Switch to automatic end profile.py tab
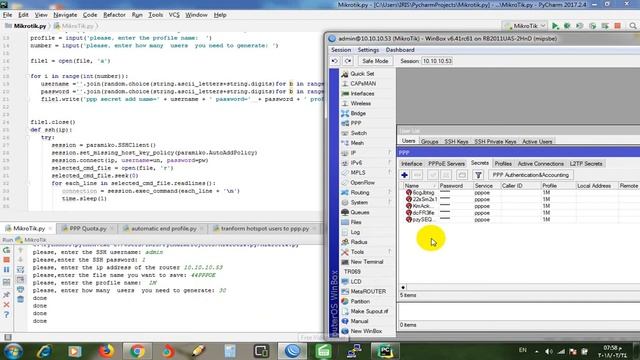The width and height of the screenshot is (640, 360). (x=163, y=229)
